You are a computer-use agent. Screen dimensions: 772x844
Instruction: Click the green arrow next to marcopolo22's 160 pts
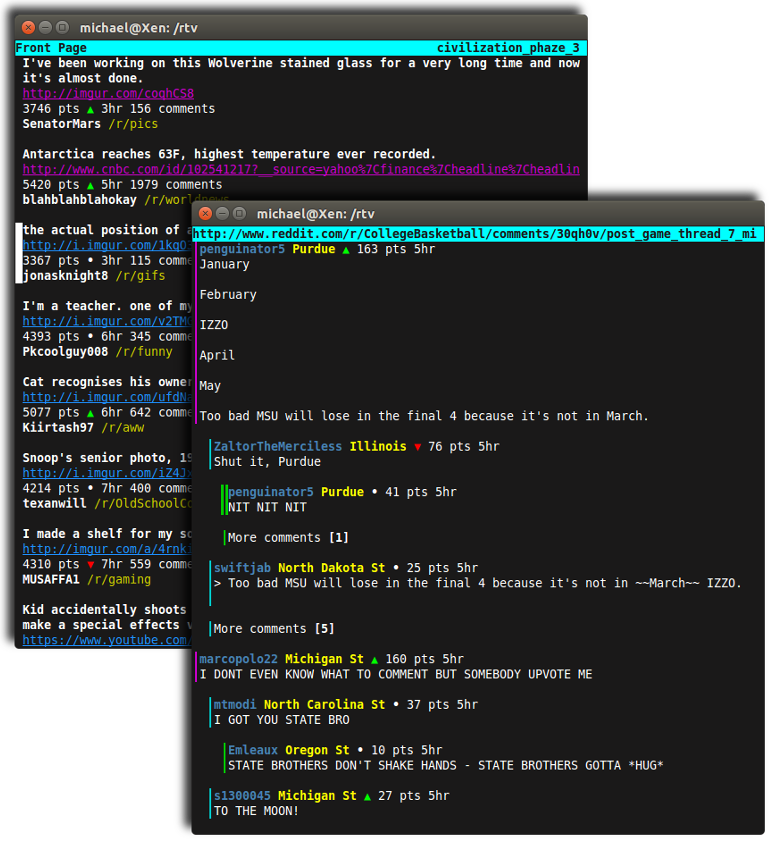point(375,659)
